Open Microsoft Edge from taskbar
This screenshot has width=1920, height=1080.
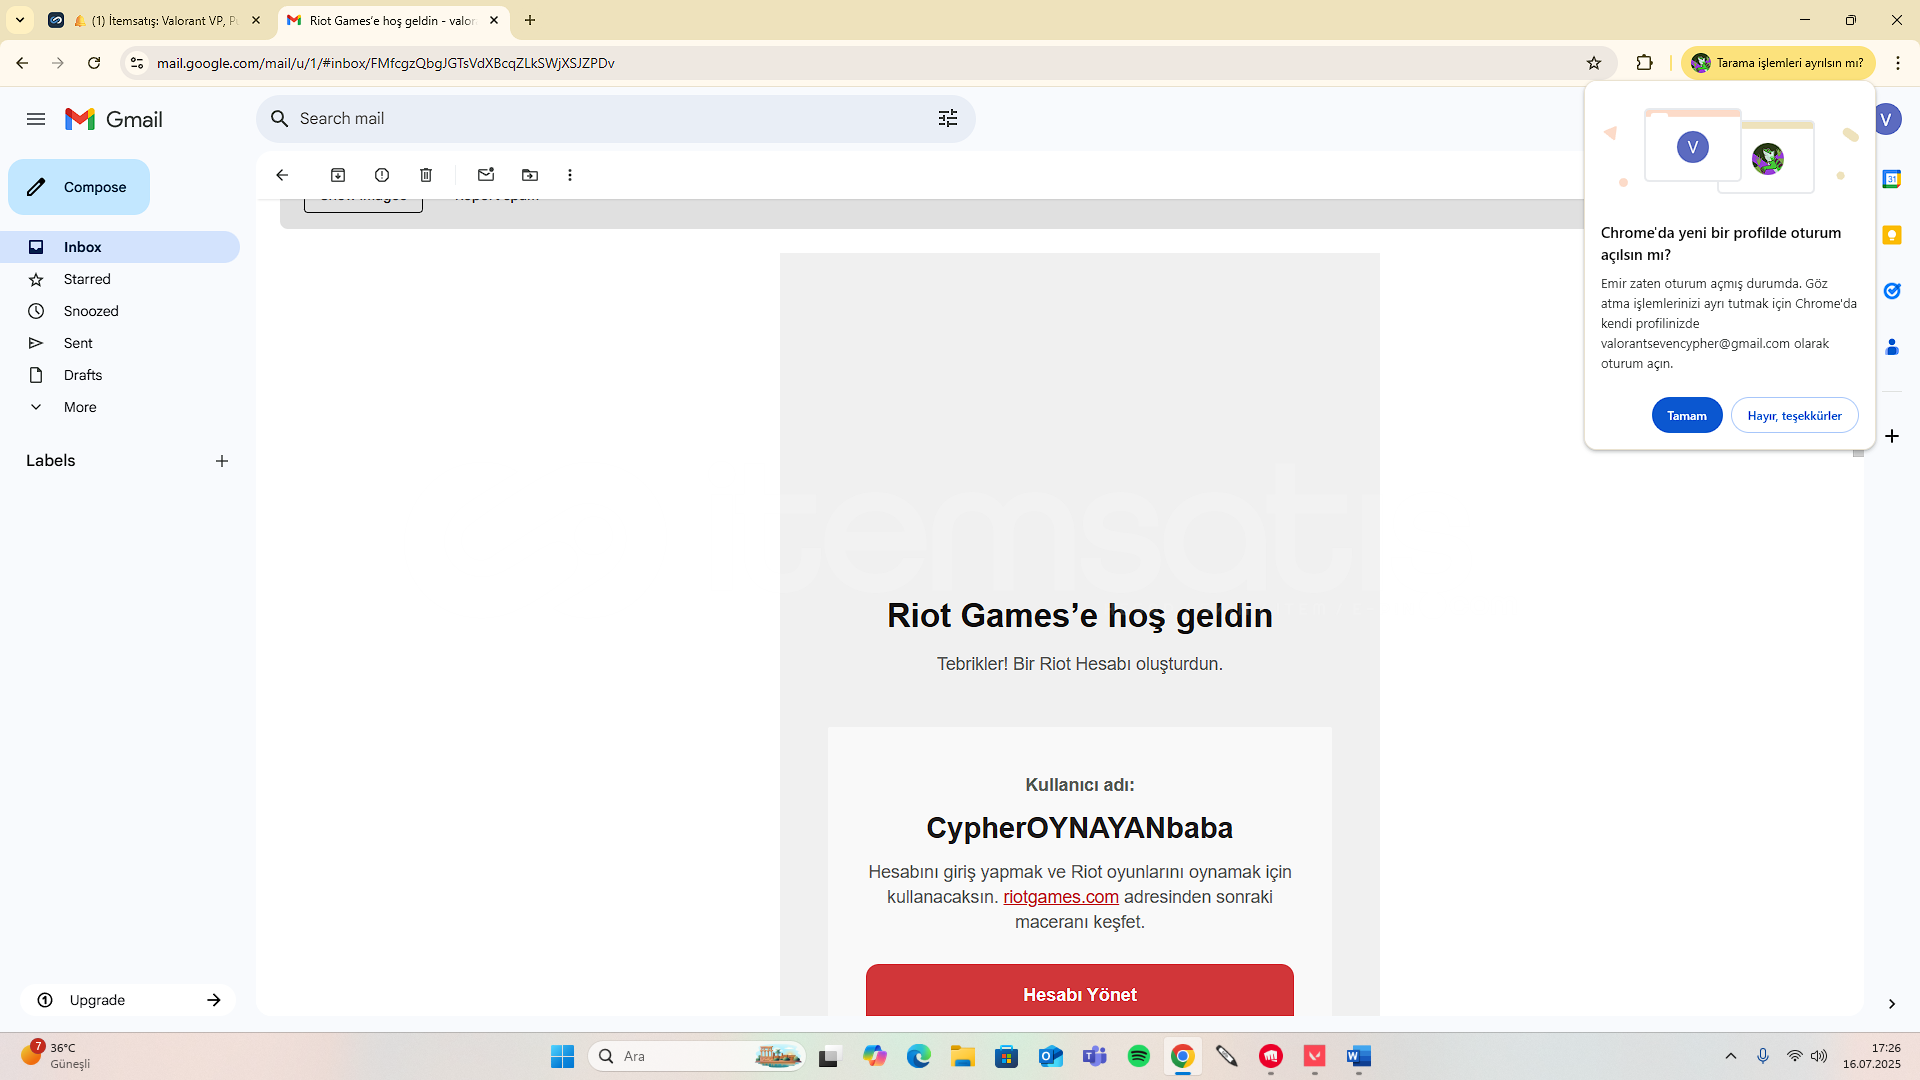pos(918,1056)
